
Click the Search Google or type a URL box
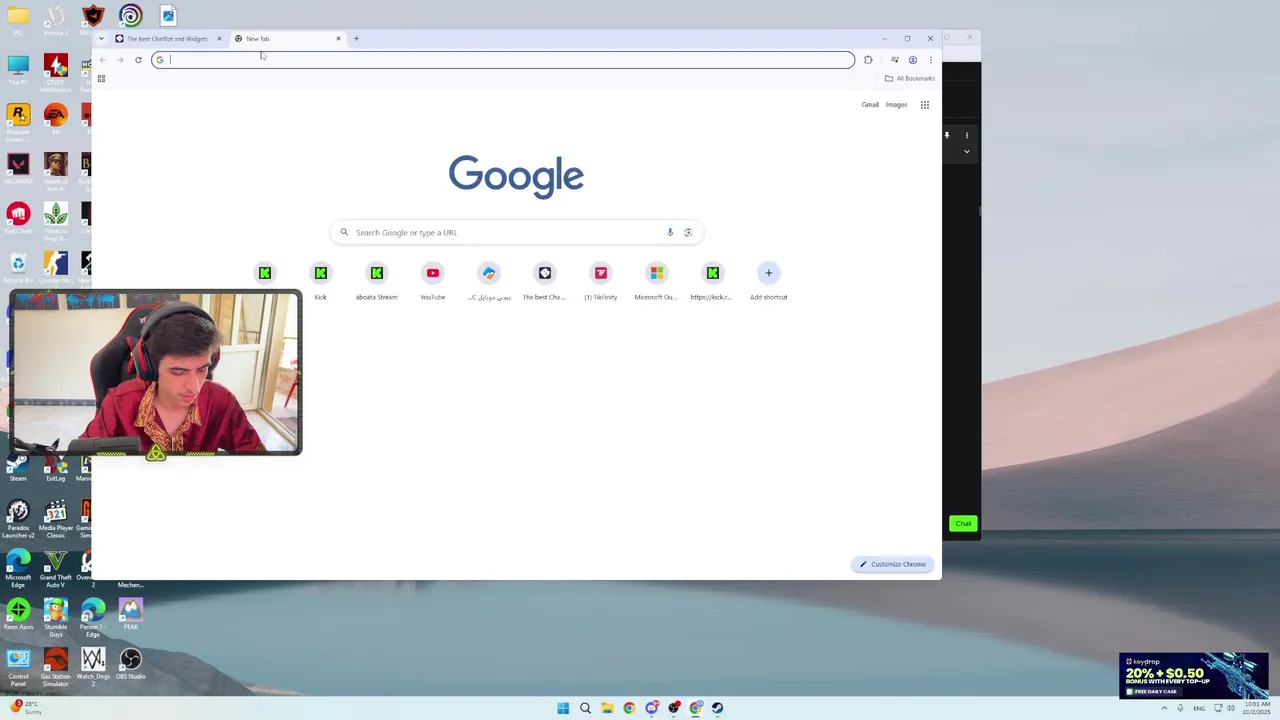pyautogui.click(x=516, y=232)
